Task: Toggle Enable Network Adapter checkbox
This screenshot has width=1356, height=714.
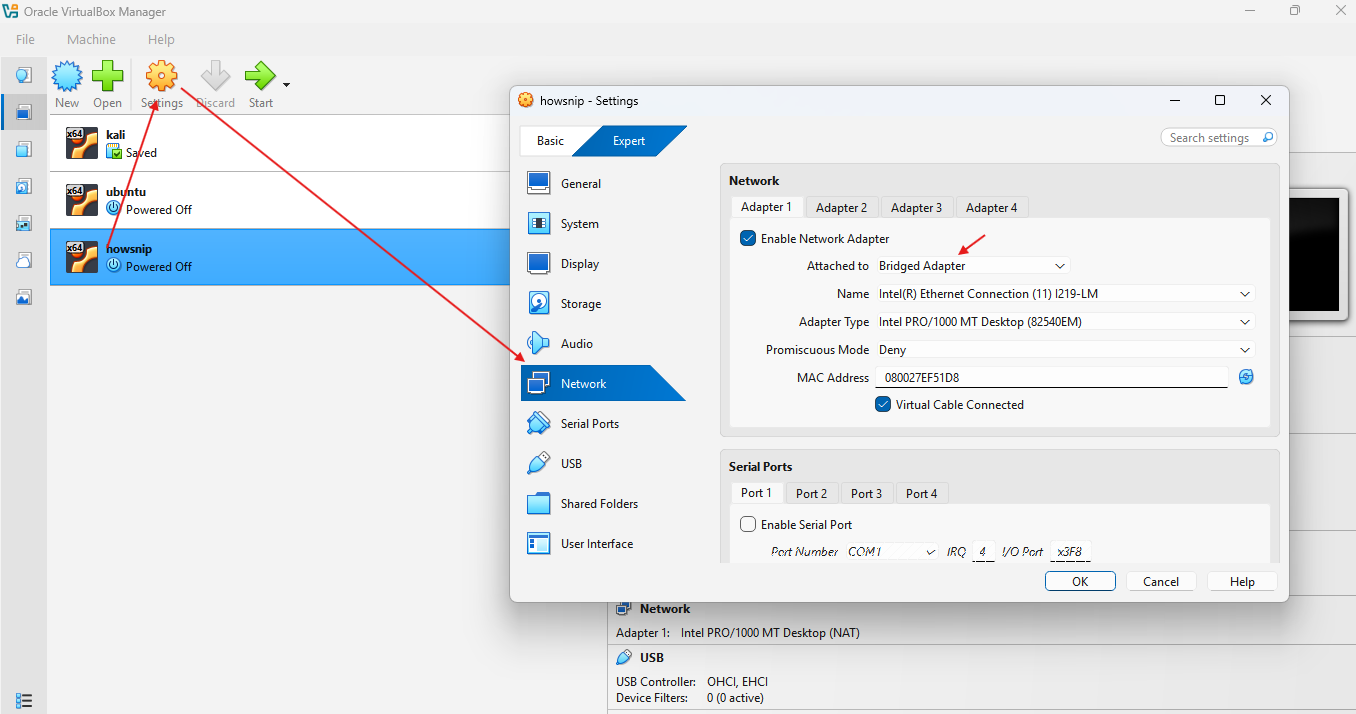Action: [748, 239]
